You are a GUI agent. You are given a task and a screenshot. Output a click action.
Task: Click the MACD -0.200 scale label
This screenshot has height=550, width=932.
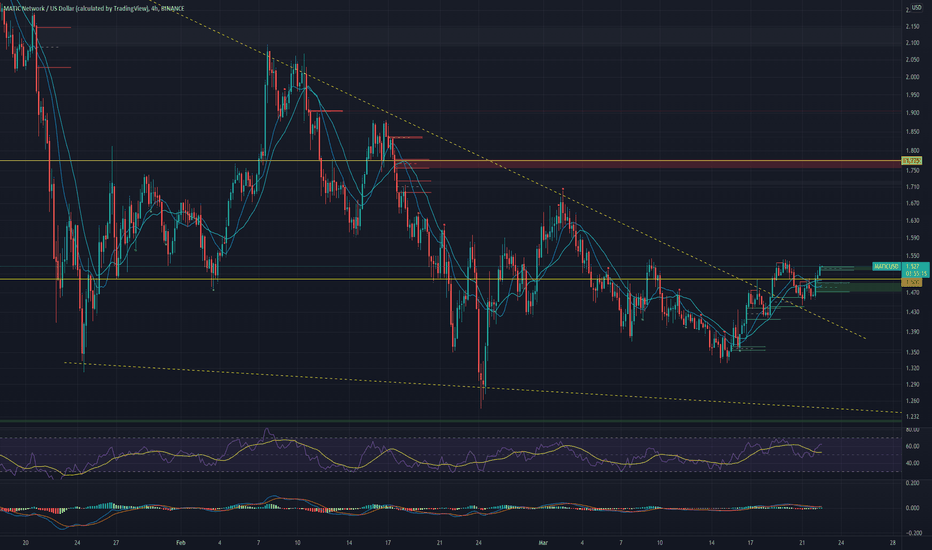pos(912,533)
